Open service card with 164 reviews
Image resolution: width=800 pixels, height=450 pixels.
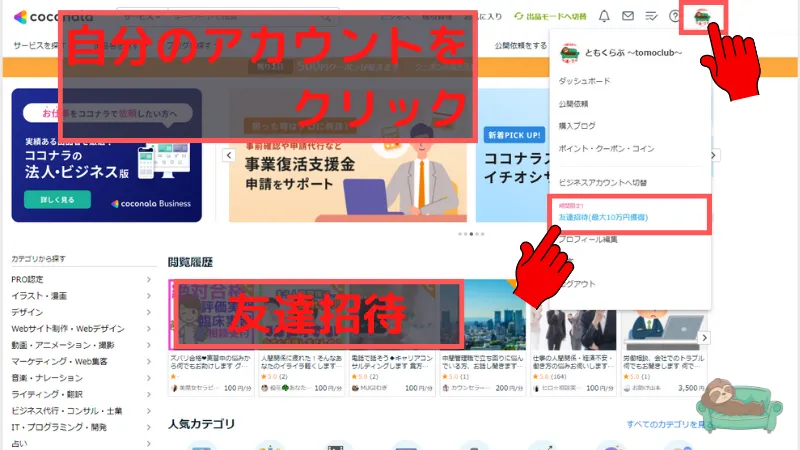point(573,337)
